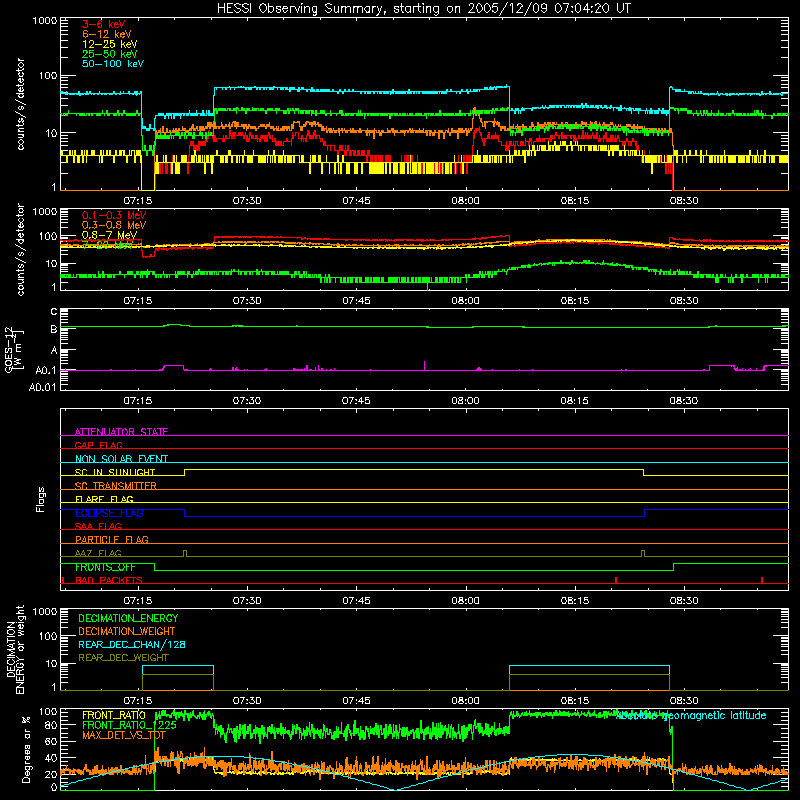Click the MAX_DET_VS_TOT legend label
The height and width of the screenshot is (800, 800).
(x=124, y=735)
